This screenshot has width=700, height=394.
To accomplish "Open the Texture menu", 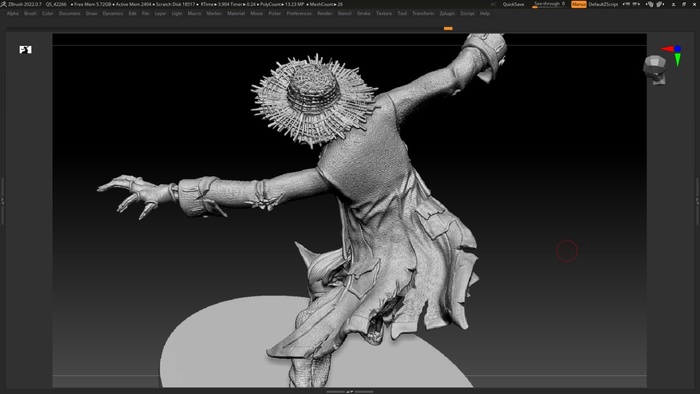I will pyautogui.click(x=384, y=13).
